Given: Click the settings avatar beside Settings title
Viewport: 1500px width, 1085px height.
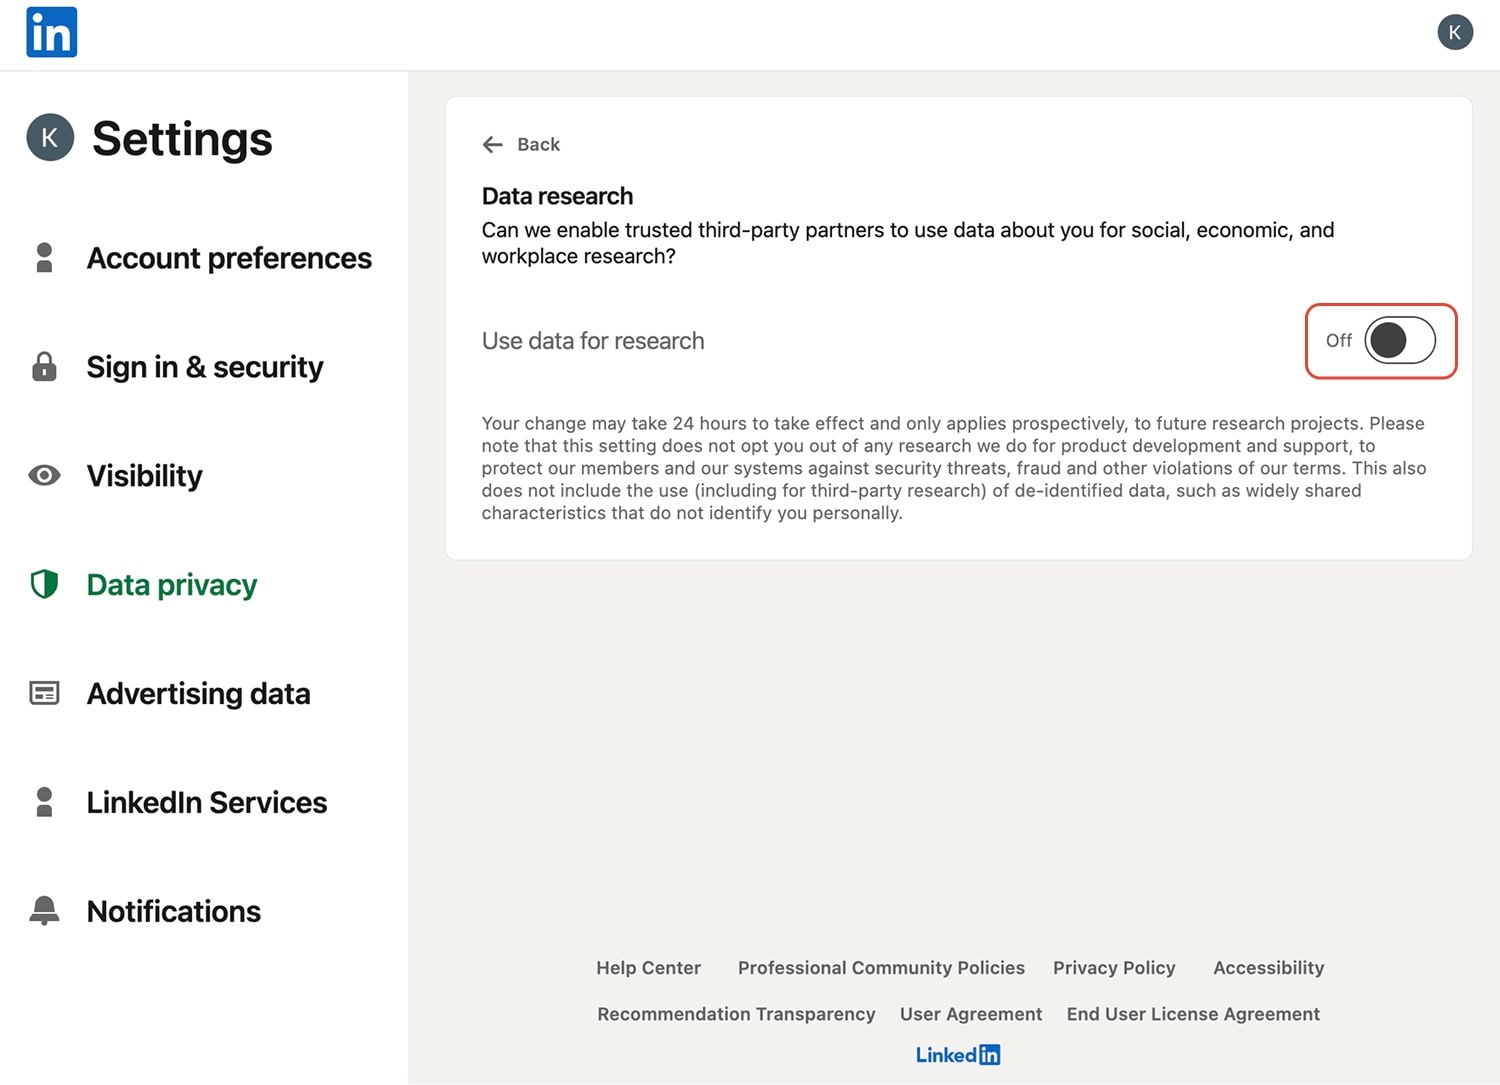Looking at the screenshot, I should pos(50,138).
